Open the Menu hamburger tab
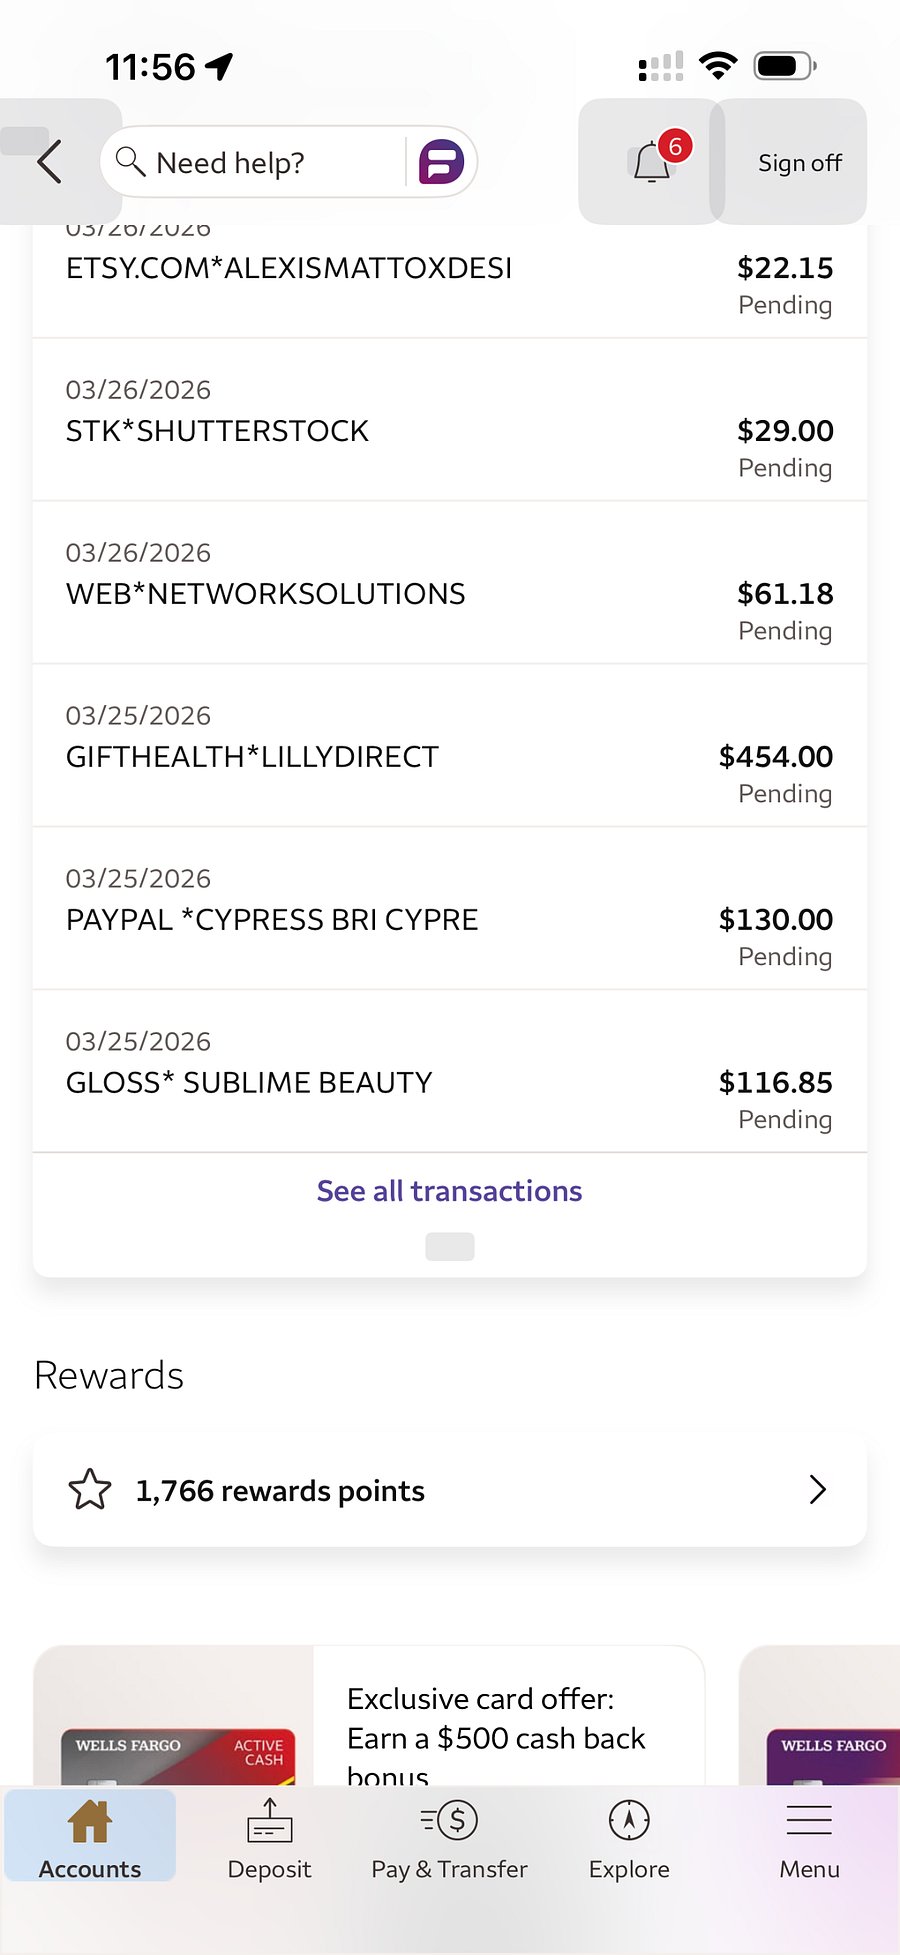This screenshot has height=1955, width=900. (809, 1838)
